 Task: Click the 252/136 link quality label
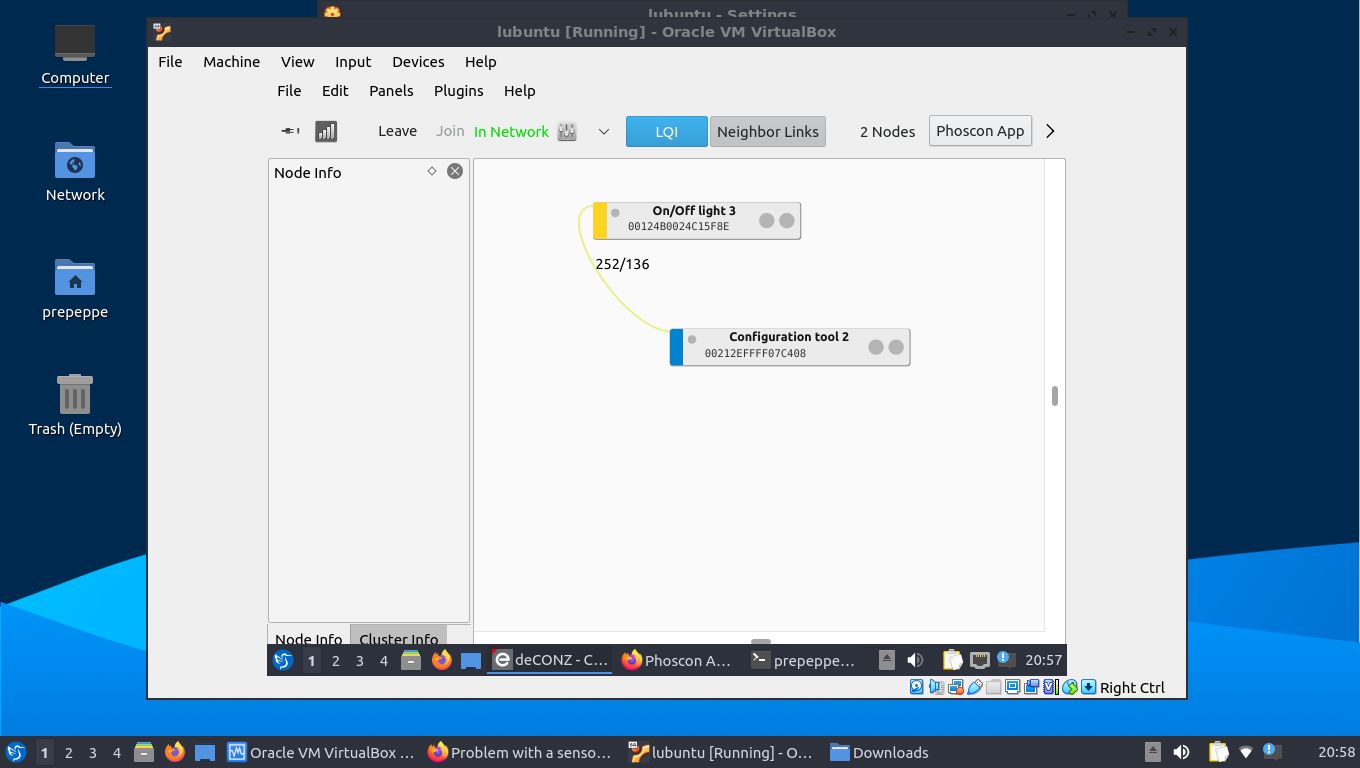[622, 264]
